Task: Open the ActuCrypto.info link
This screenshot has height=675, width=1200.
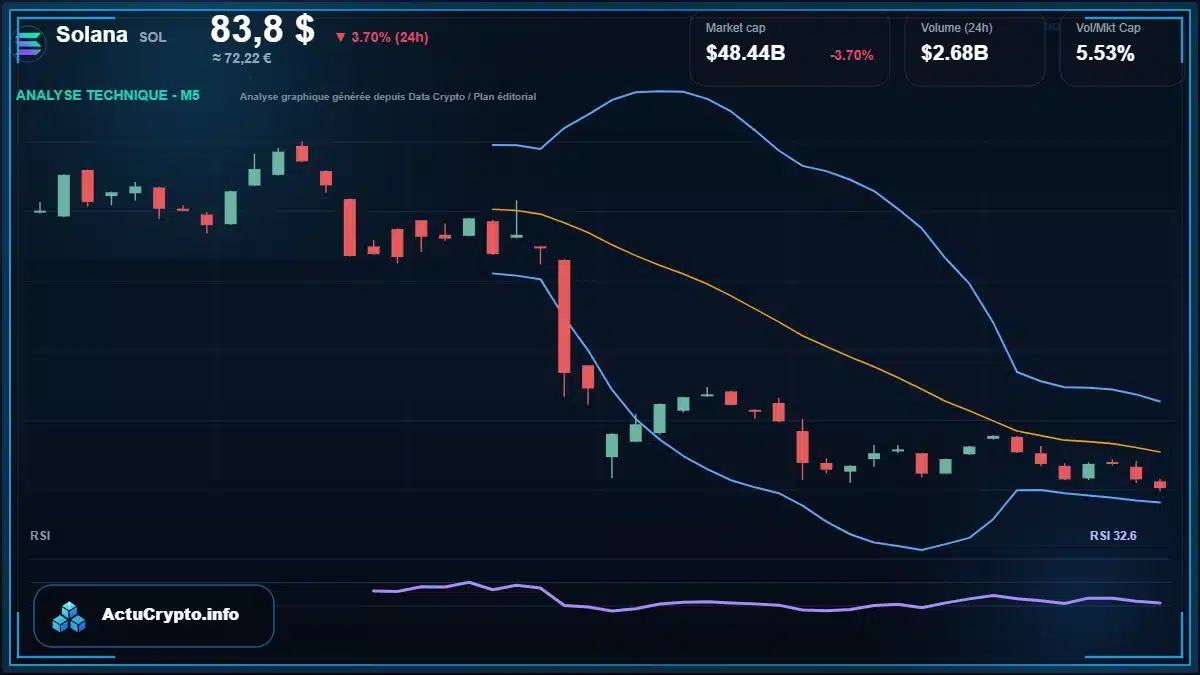Action: [x=154, y=615]
